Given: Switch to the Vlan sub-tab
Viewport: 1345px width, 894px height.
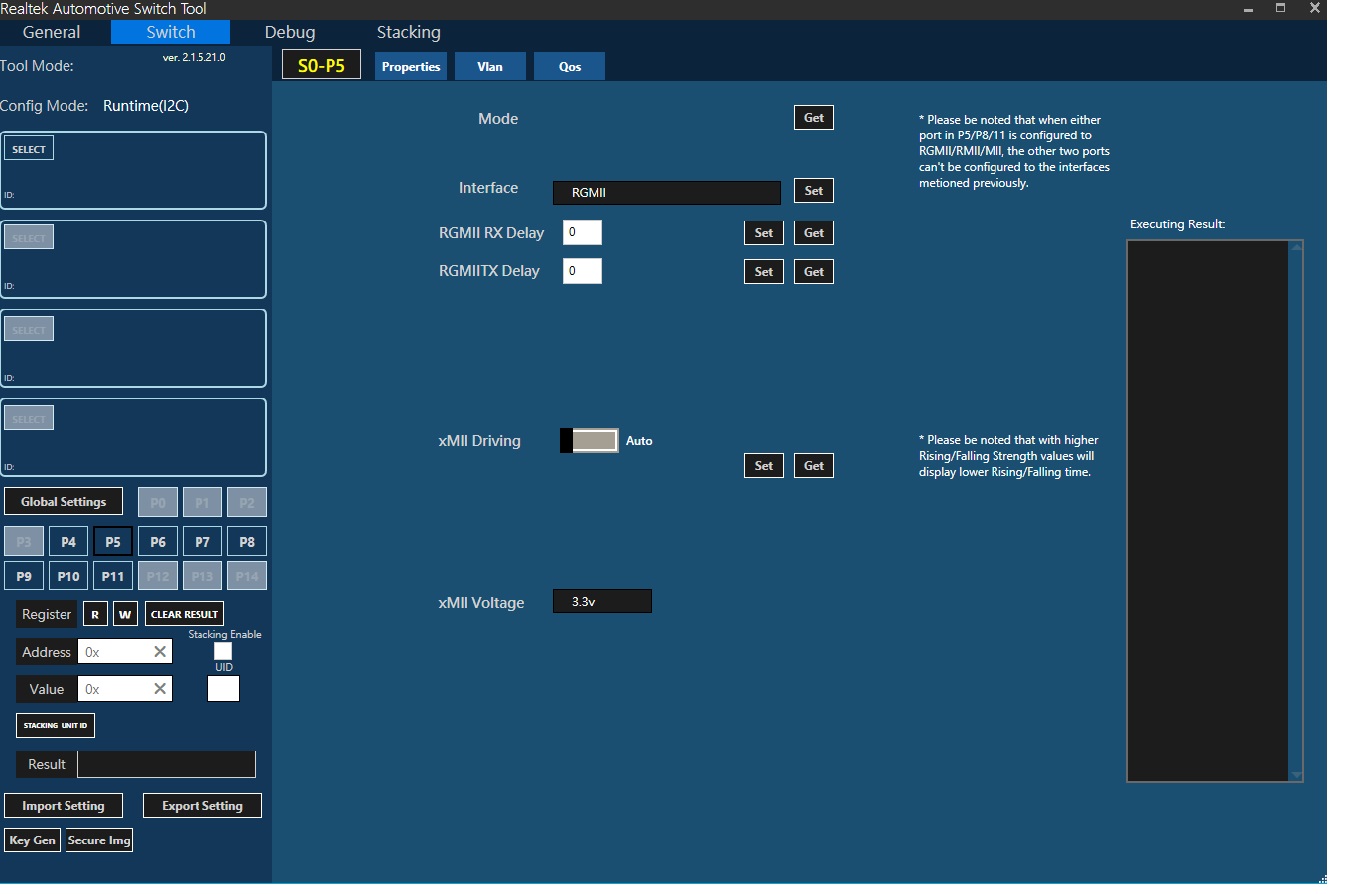Looking at the screenshot, I should [490, 66].
